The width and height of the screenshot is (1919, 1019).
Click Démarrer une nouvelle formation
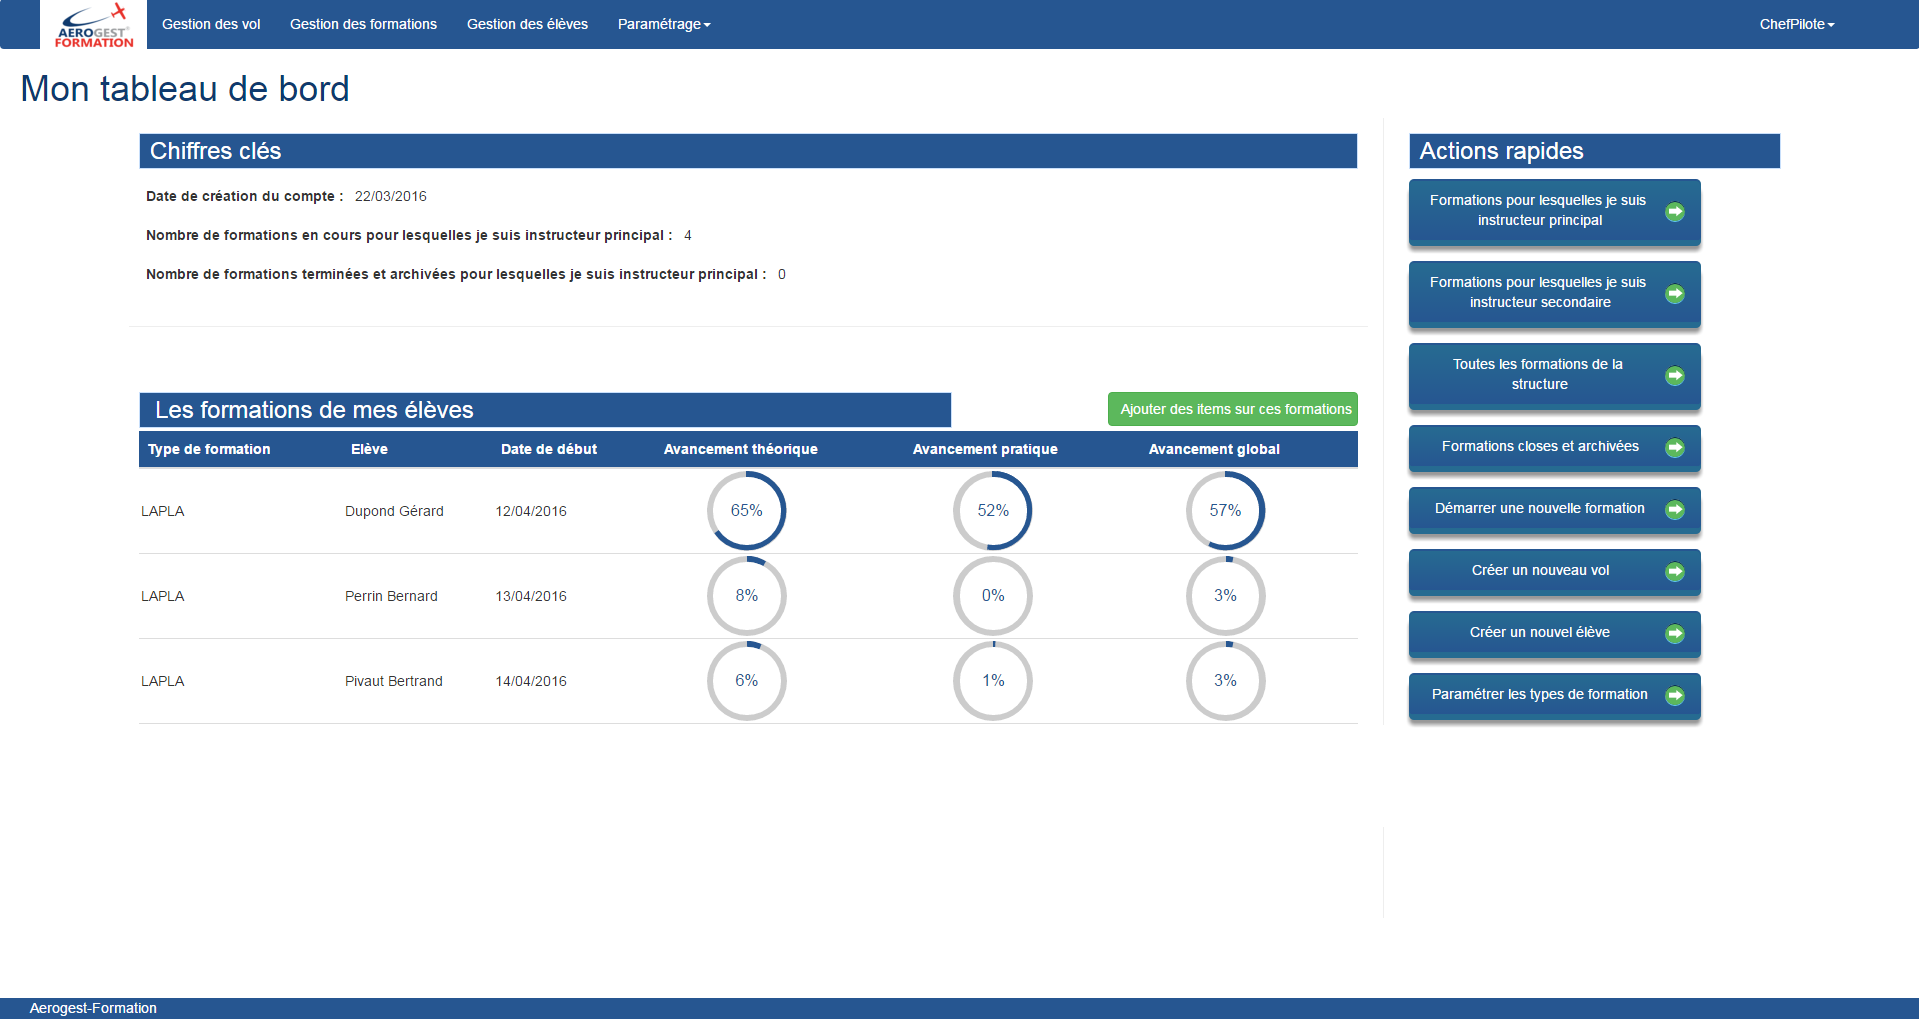point(1554,510)
